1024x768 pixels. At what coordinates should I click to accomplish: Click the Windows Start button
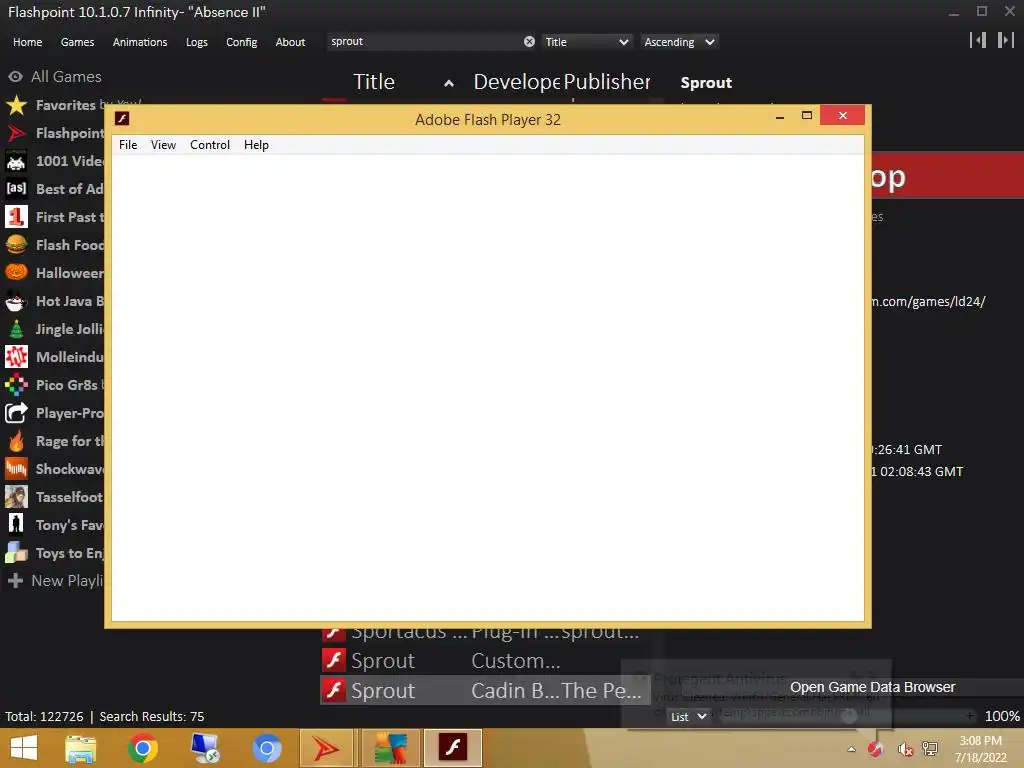[24, 748]
